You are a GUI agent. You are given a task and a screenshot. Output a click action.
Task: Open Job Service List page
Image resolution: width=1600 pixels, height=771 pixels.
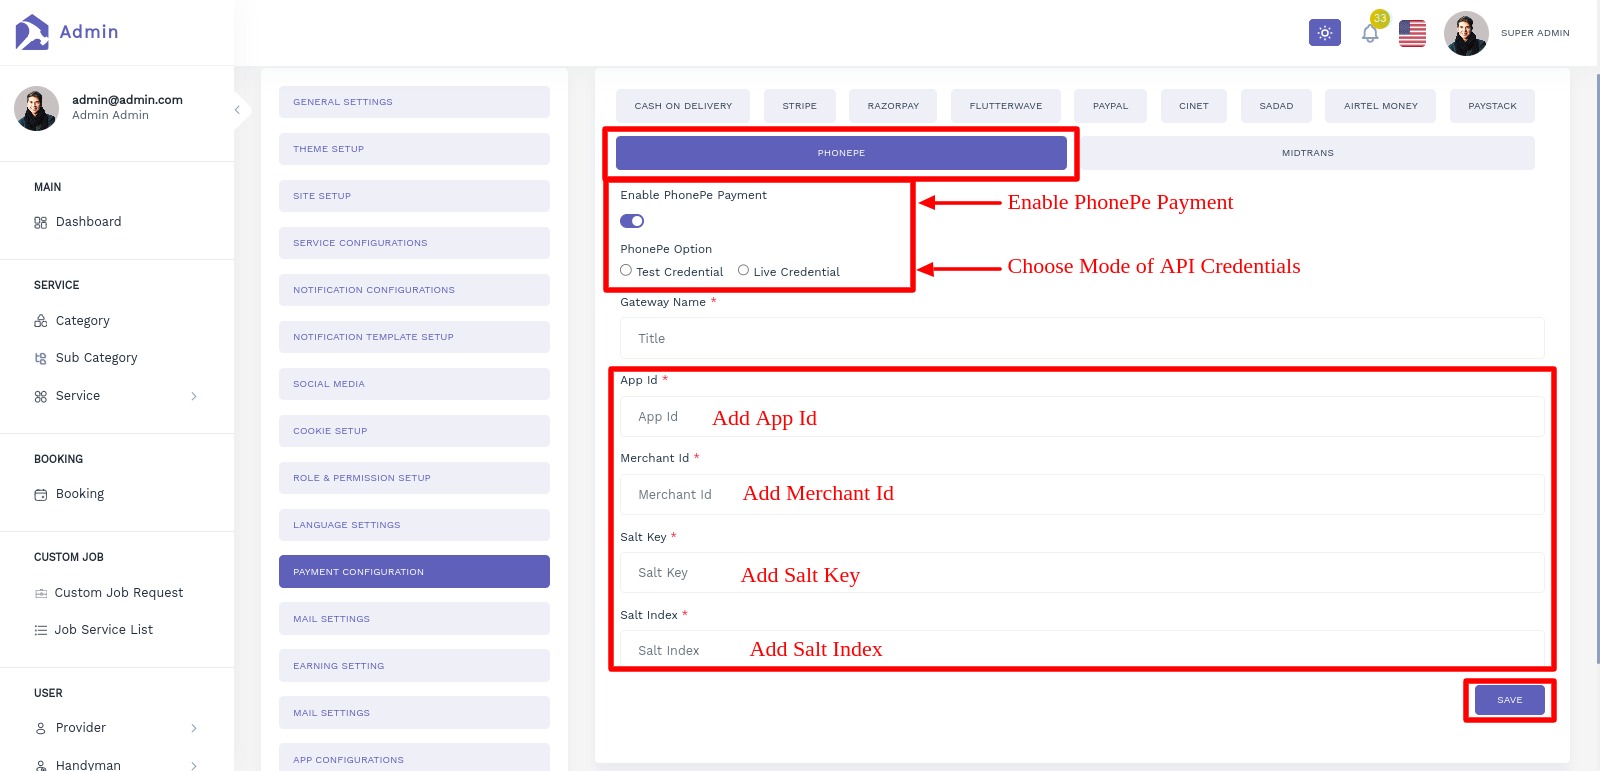[104, 630]
